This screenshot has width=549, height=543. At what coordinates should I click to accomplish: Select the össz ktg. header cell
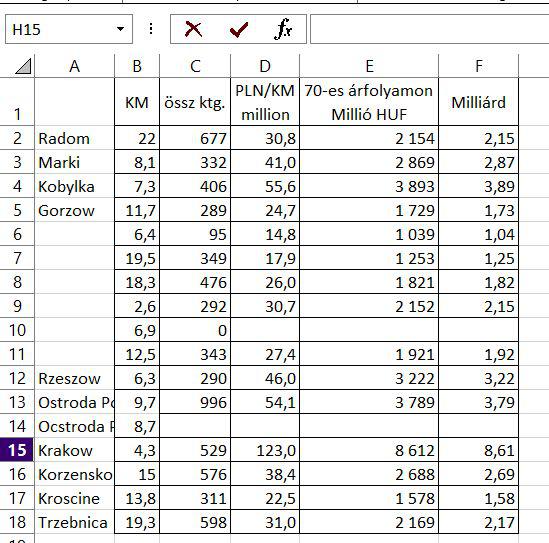tap(195, 102)
